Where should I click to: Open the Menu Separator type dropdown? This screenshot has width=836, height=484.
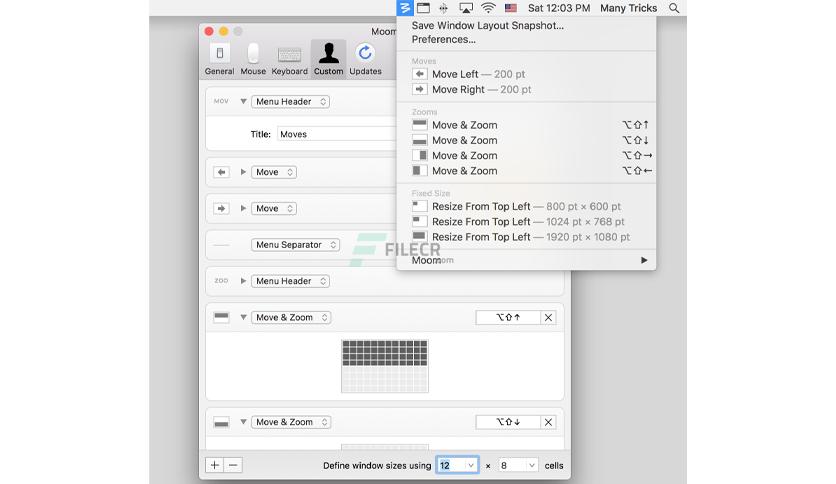coord(295,245)
